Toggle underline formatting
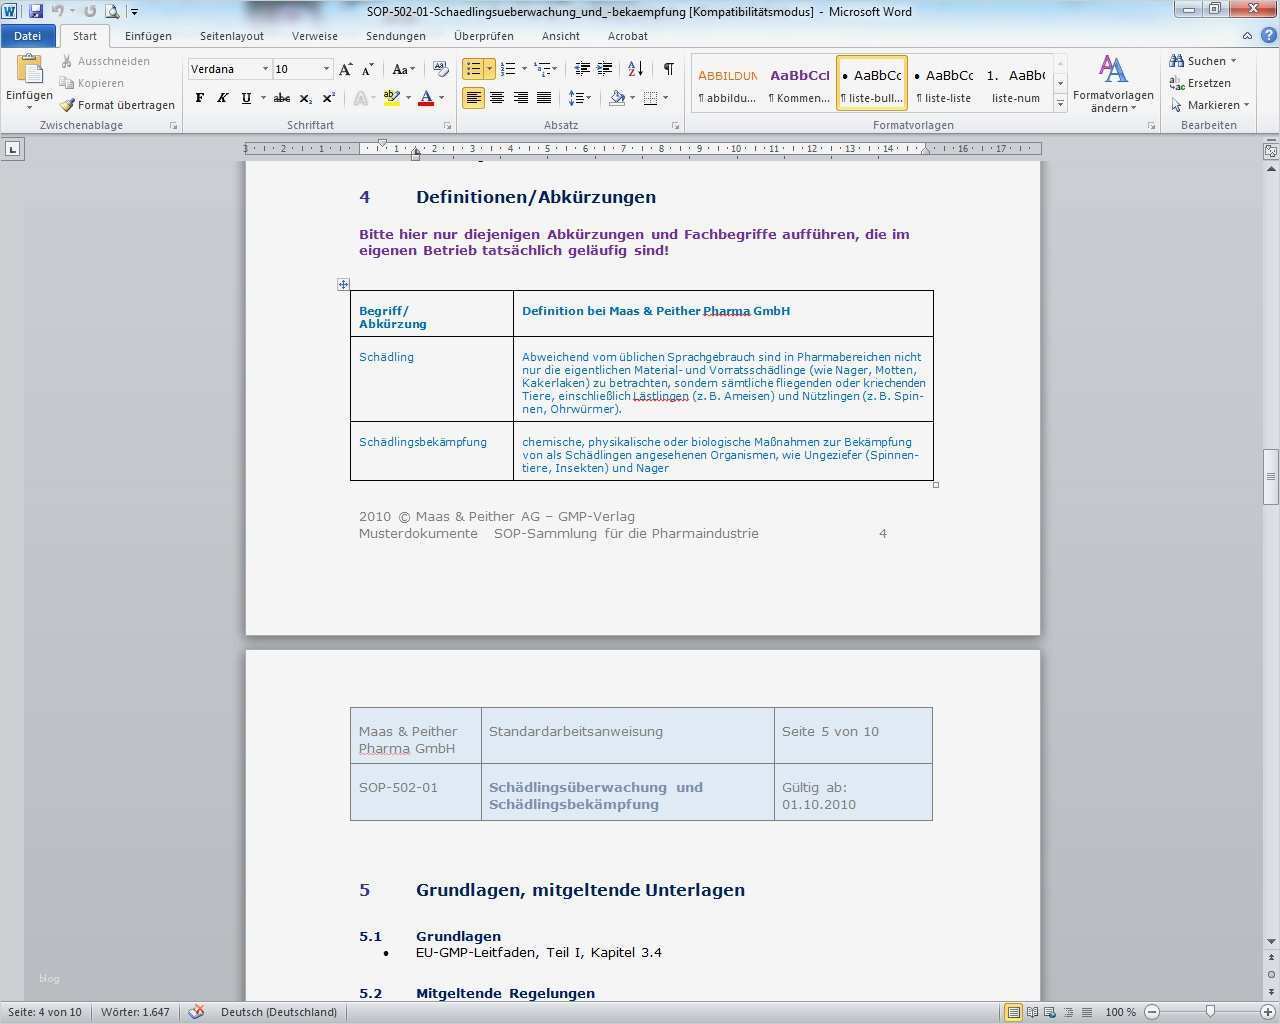This screenshot has height=1024, width=1280. click(x=246, y=98)
